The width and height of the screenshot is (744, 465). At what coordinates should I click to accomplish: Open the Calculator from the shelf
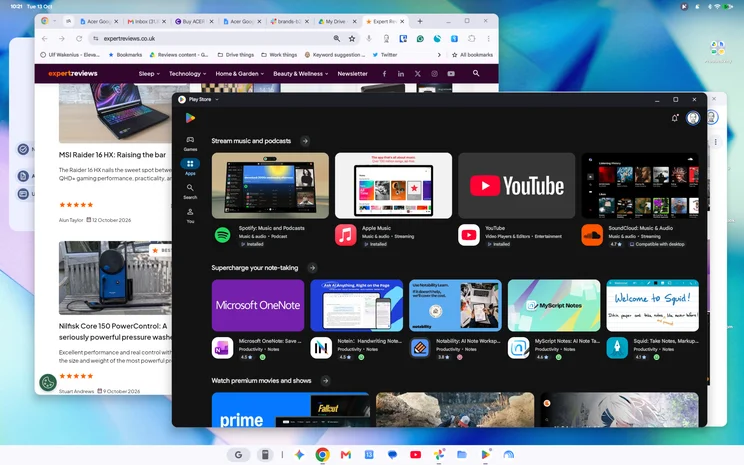click(266, 455)
